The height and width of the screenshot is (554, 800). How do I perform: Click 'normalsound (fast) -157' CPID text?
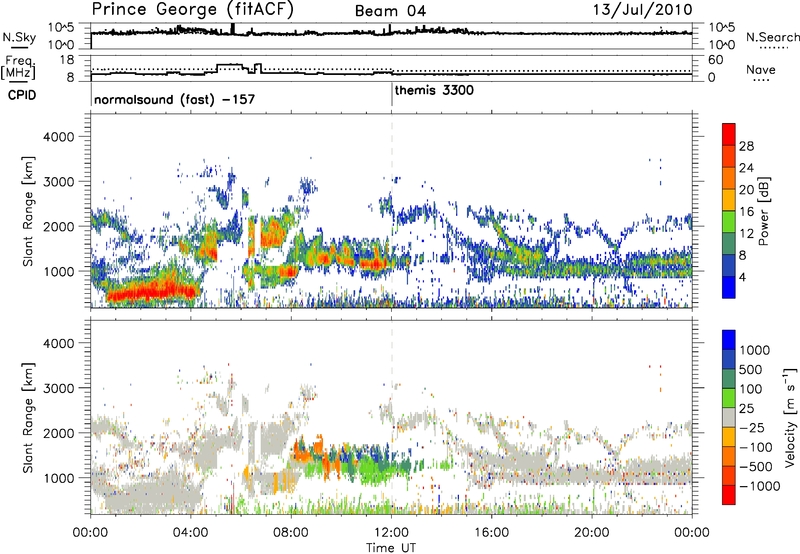click(x=174, y=99)
